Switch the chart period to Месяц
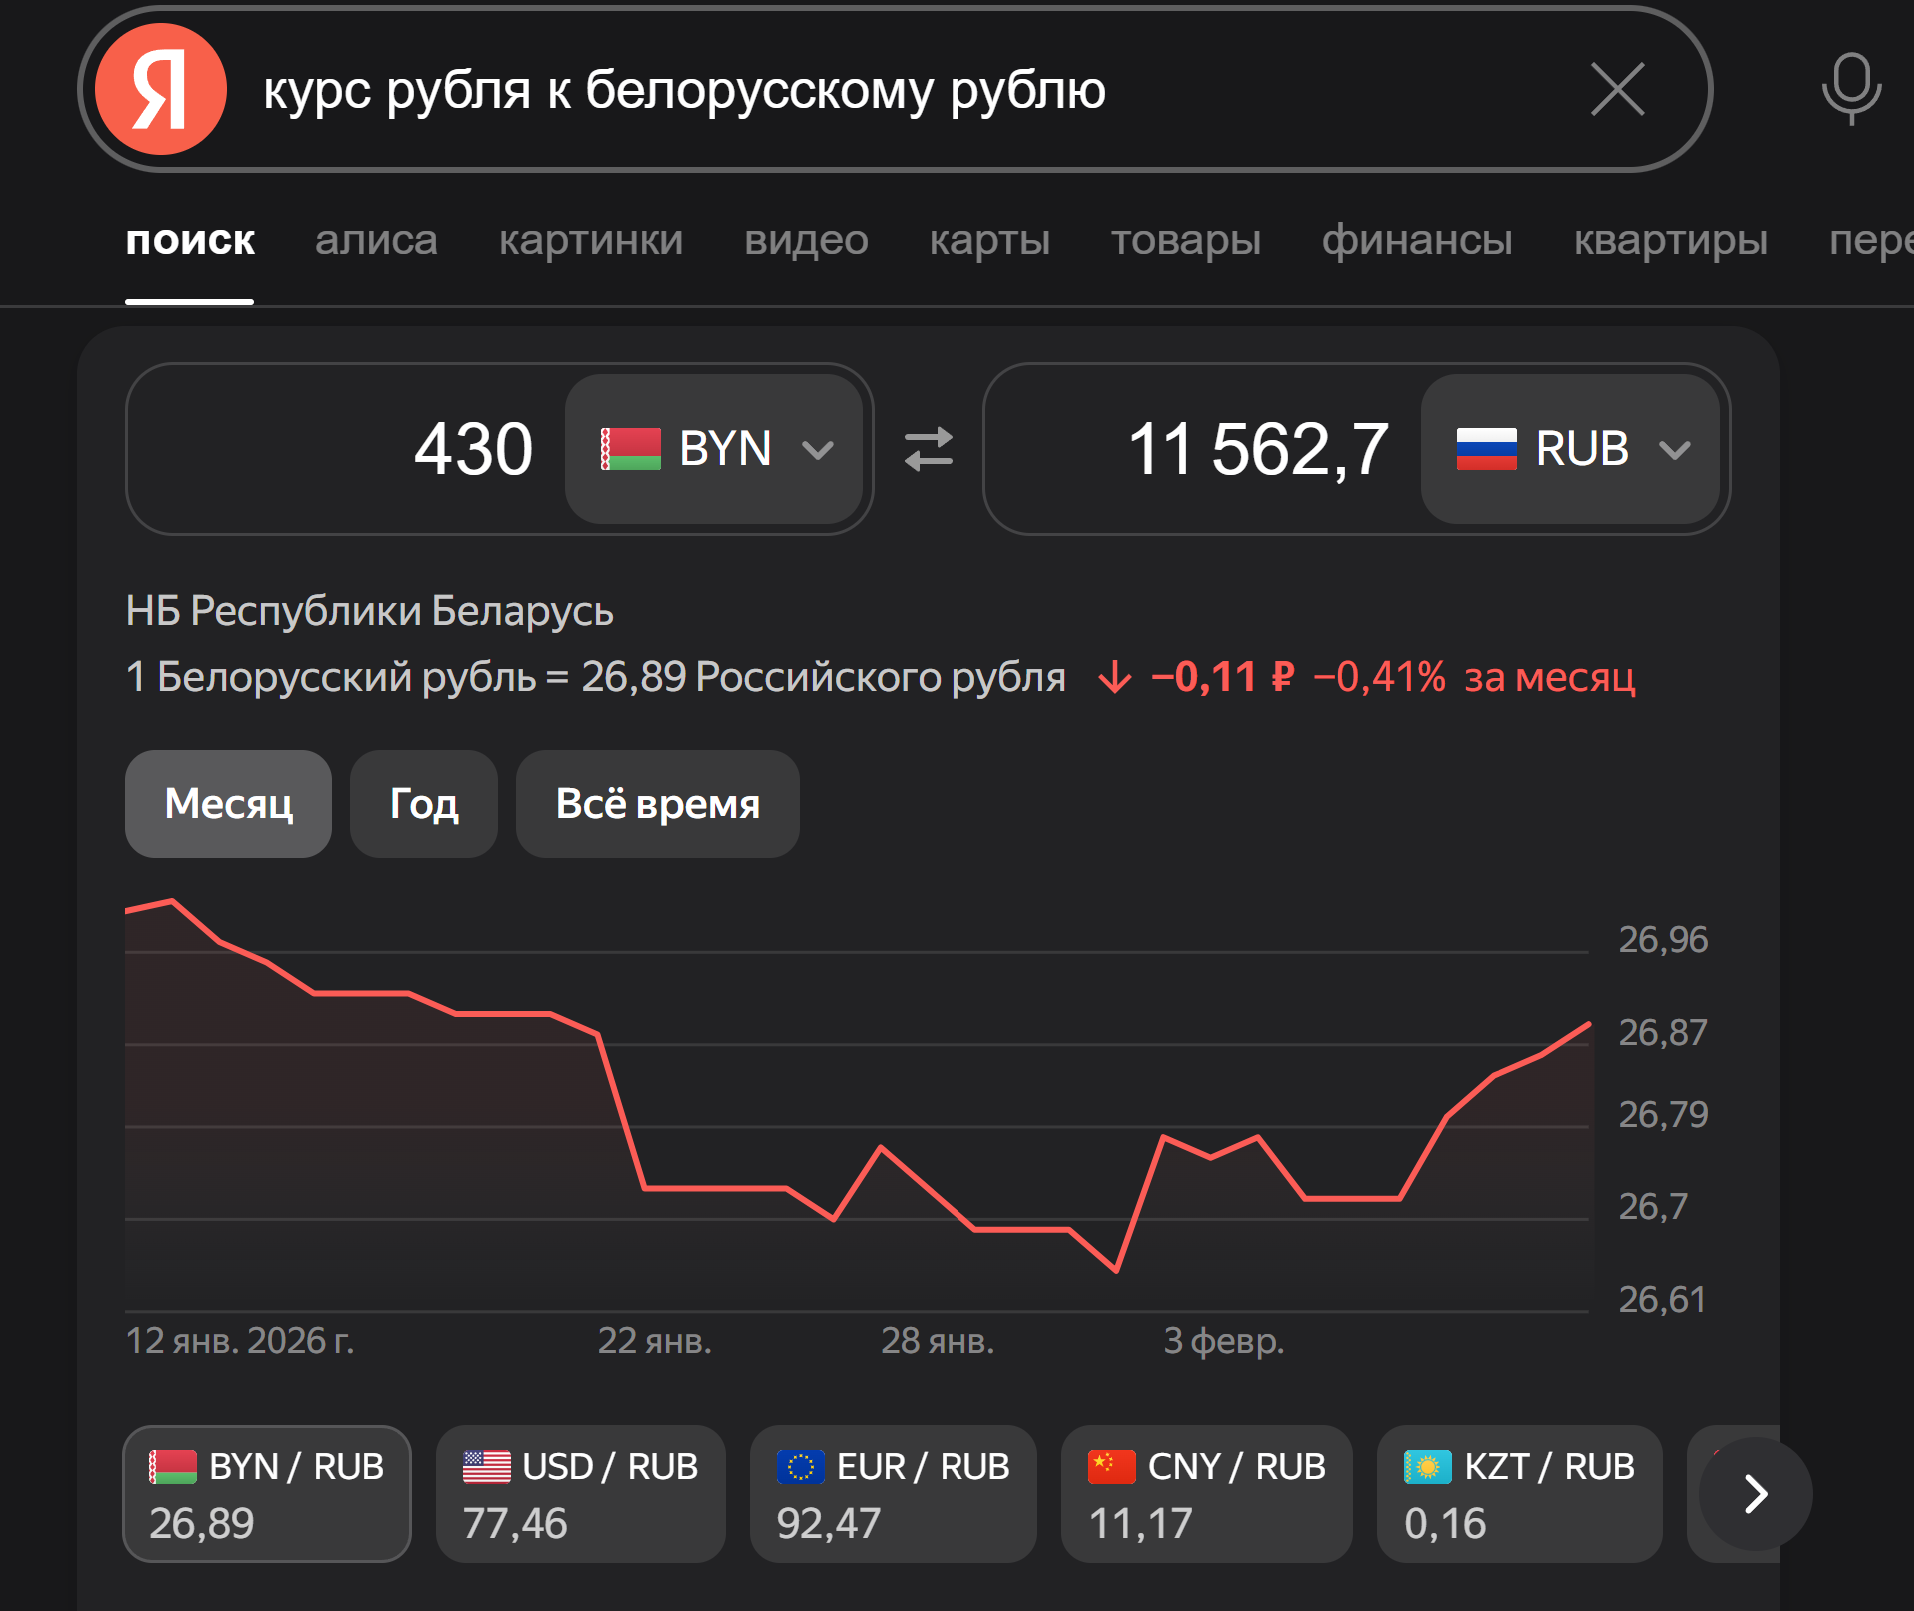Viewport: 1914px width, 1611px height. point(228,804)
